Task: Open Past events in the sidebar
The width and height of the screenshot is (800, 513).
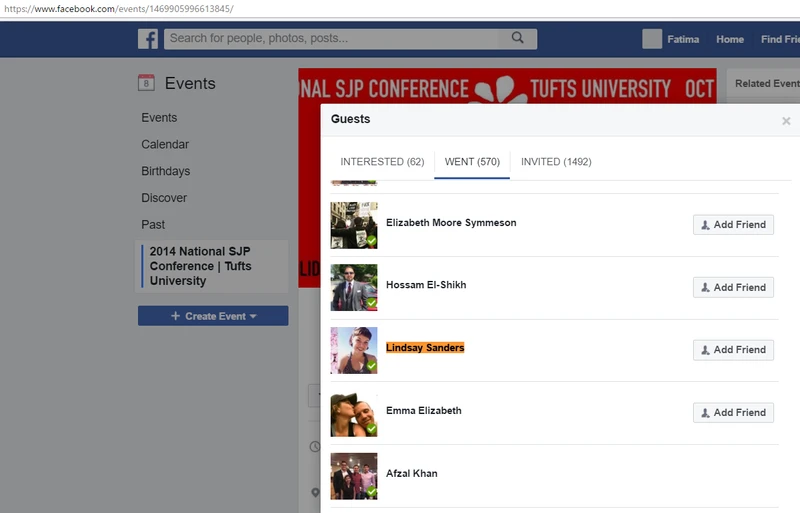Action: [x=153, y=225]
